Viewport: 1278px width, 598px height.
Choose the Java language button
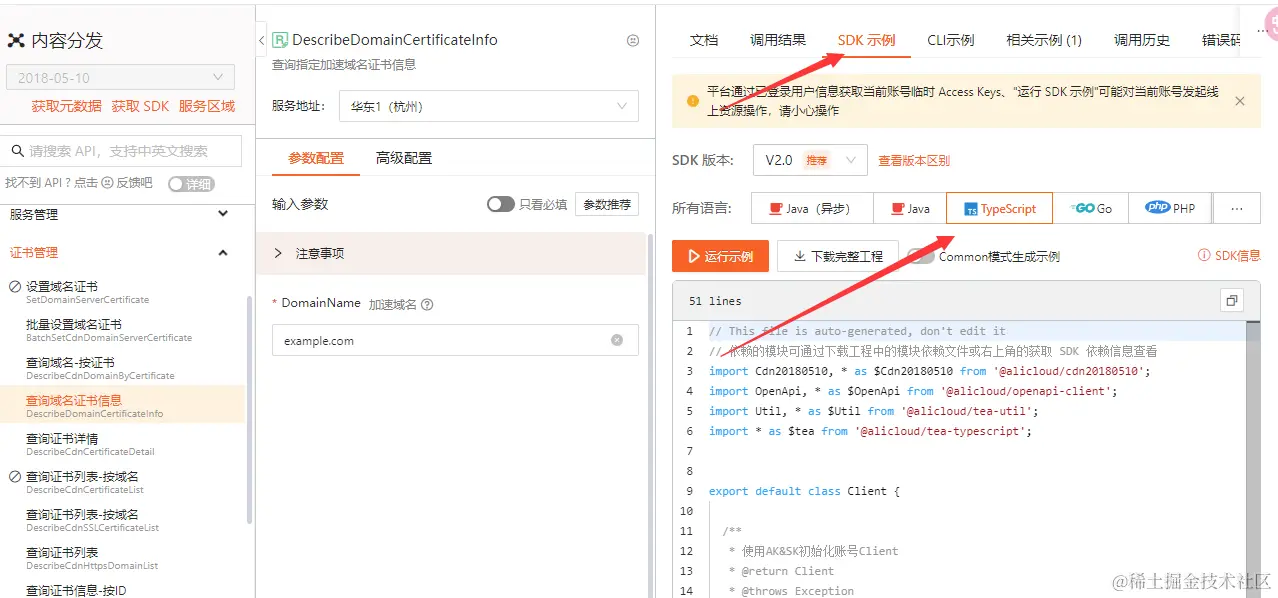tap(910, 208)
